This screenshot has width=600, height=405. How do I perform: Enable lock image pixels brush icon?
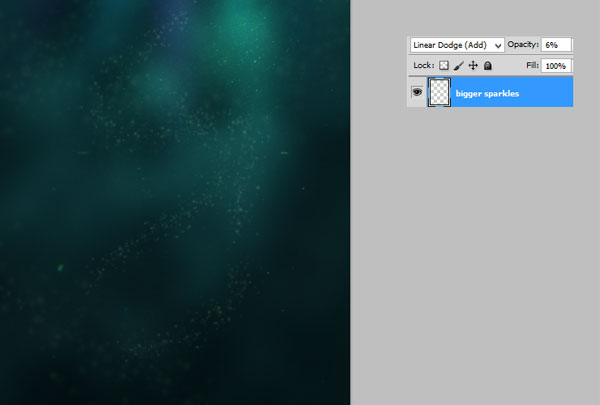459,66
